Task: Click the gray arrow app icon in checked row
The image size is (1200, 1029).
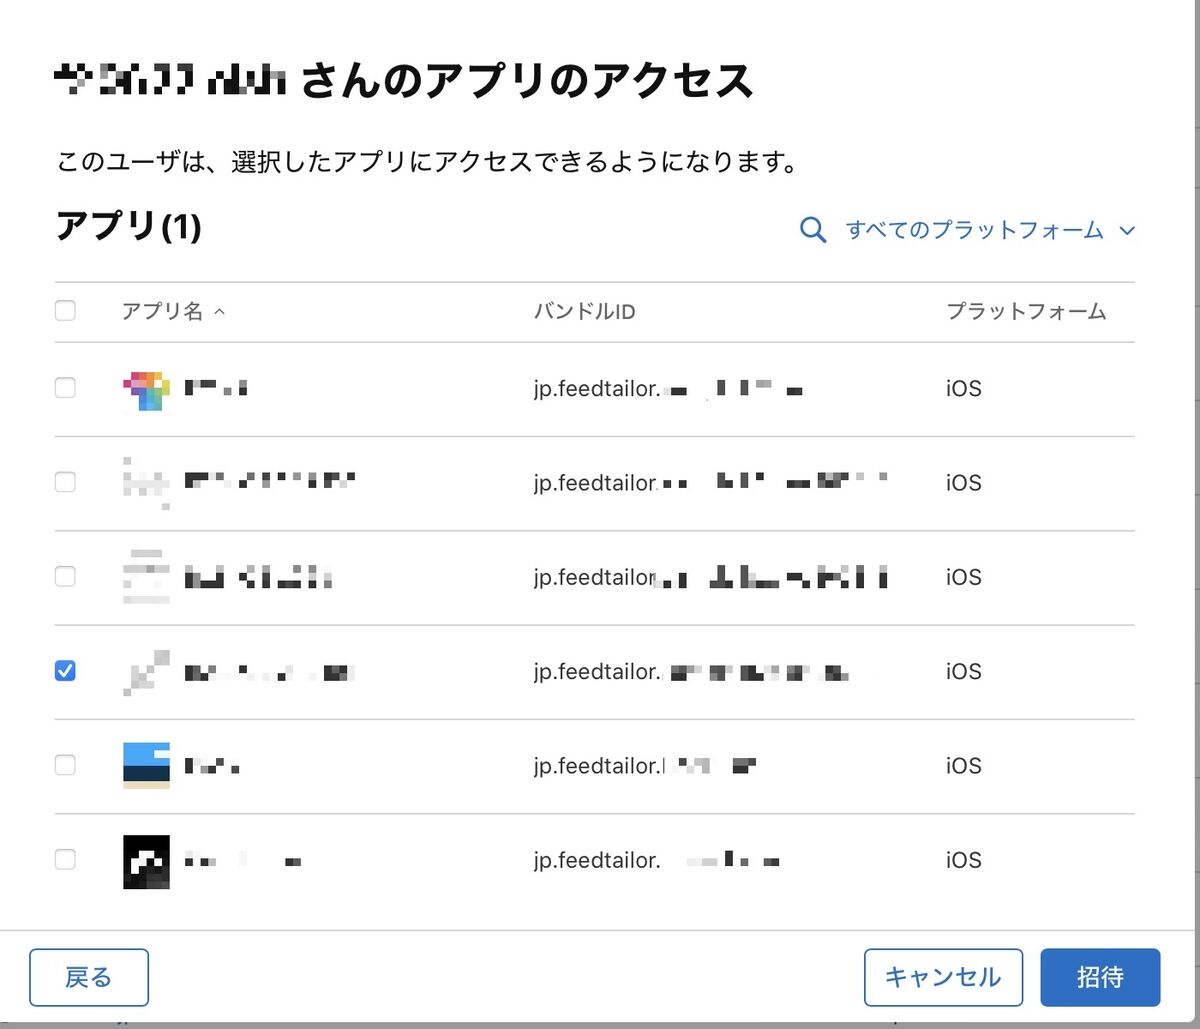Action: click(x=146, y=672)
